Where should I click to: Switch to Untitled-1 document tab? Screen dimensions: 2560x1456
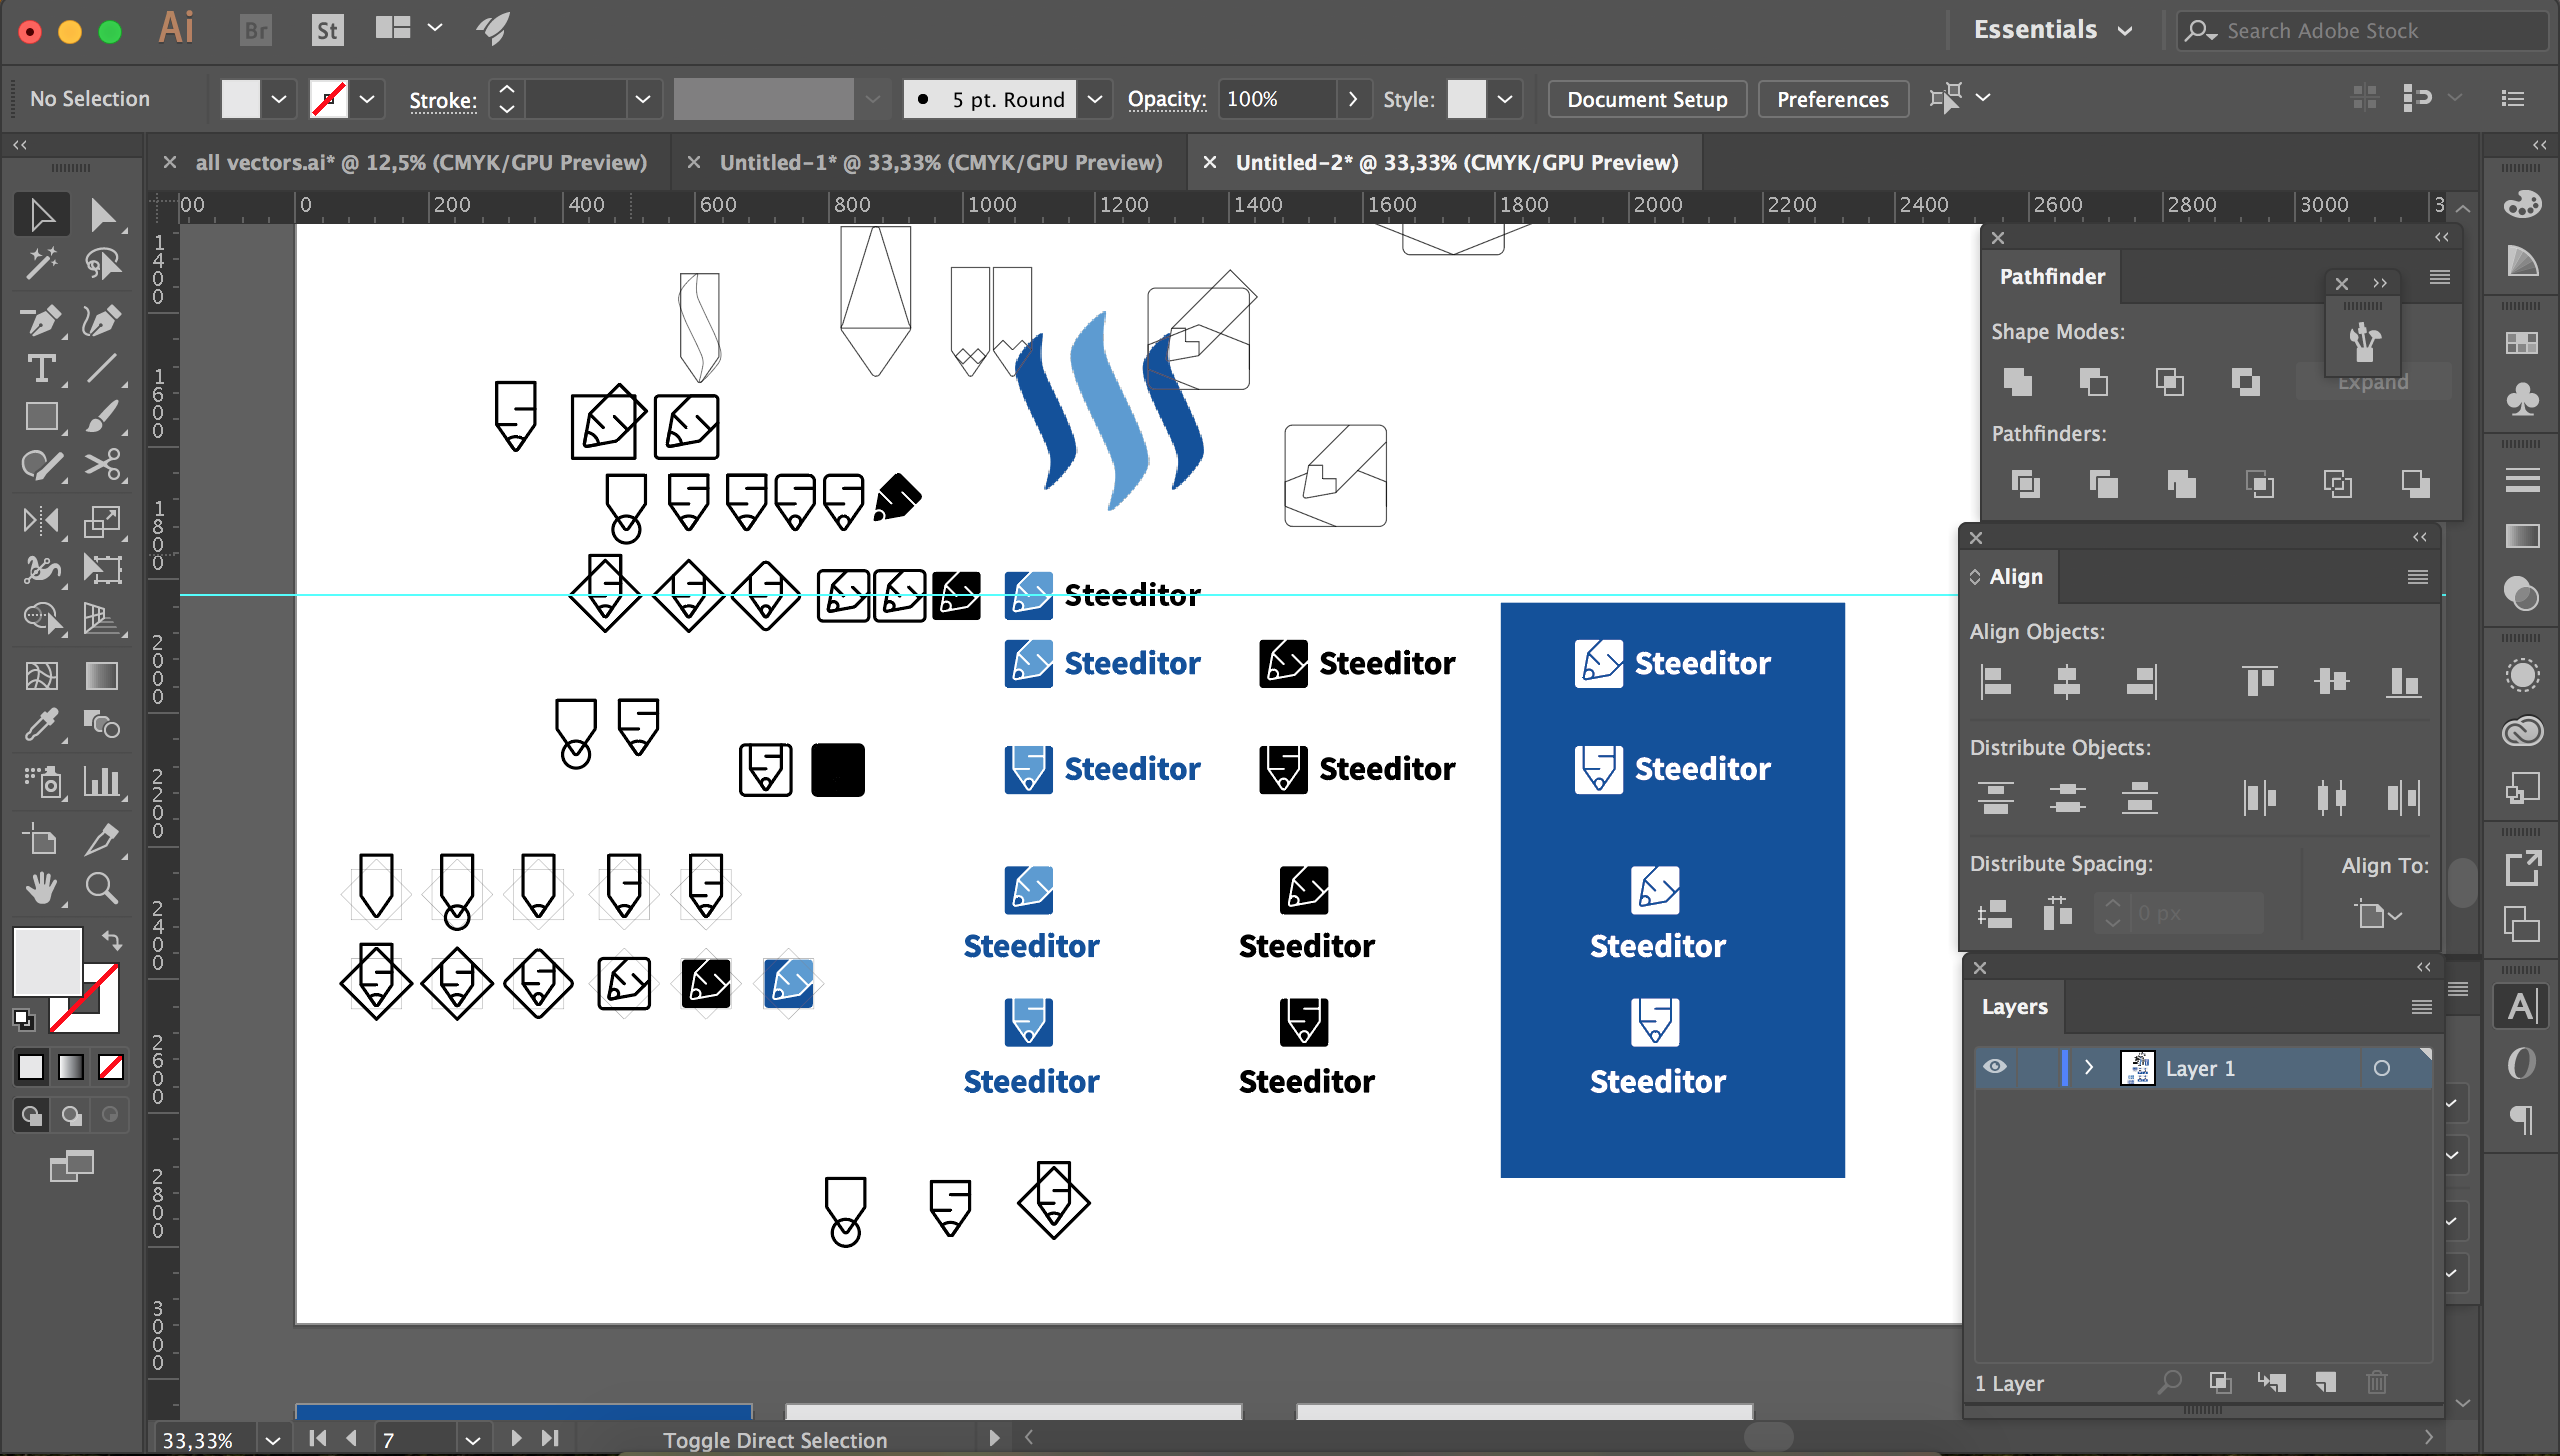pos(940,162)
